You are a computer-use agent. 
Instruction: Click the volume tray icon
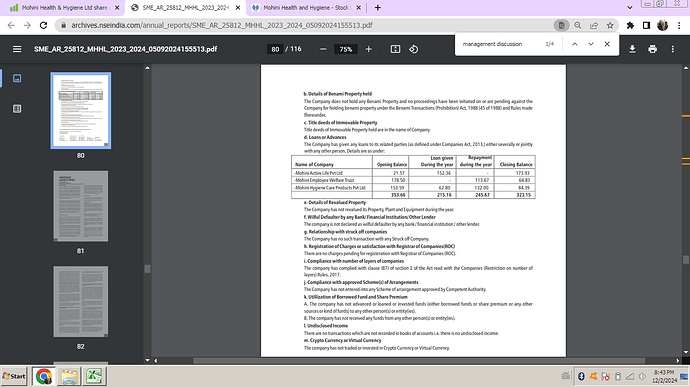(x=642, y=376)
